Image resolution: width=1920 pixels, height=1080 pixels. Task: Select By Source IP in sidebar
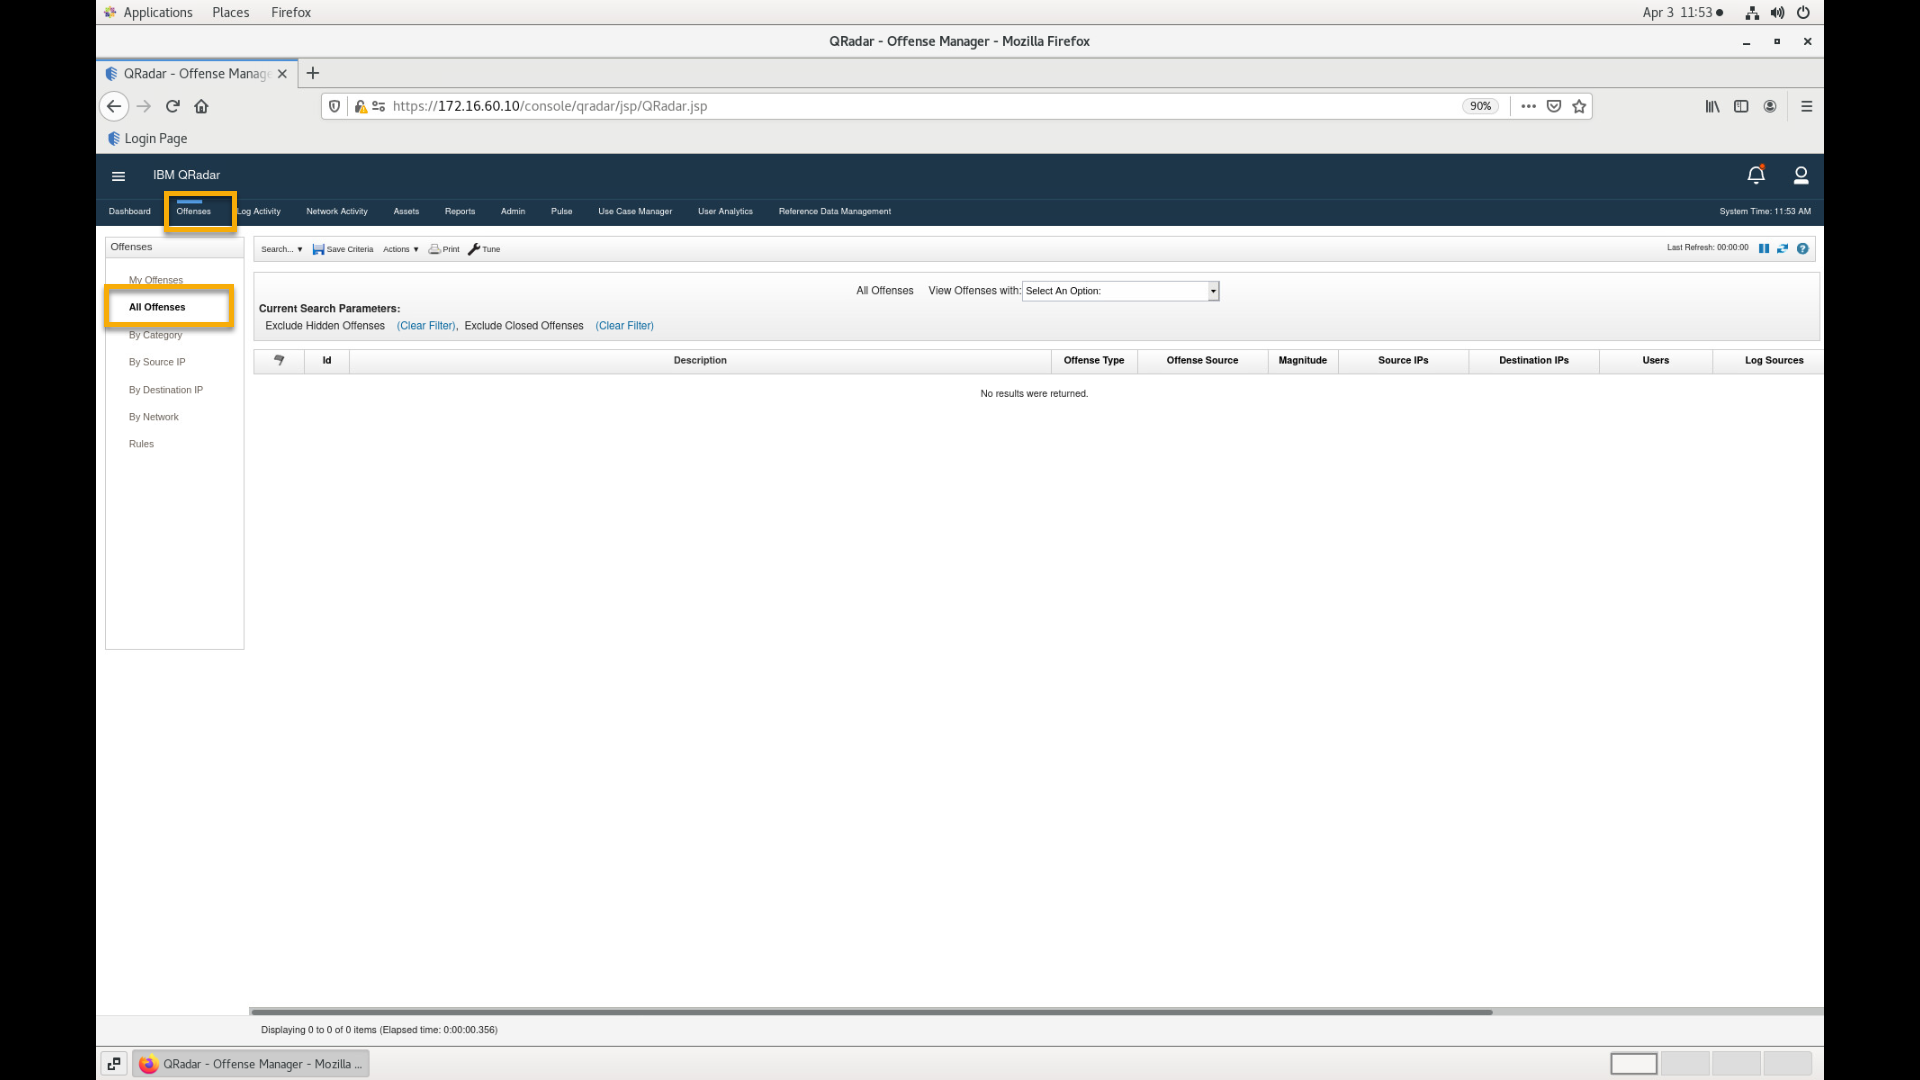[x=157, y=362]
